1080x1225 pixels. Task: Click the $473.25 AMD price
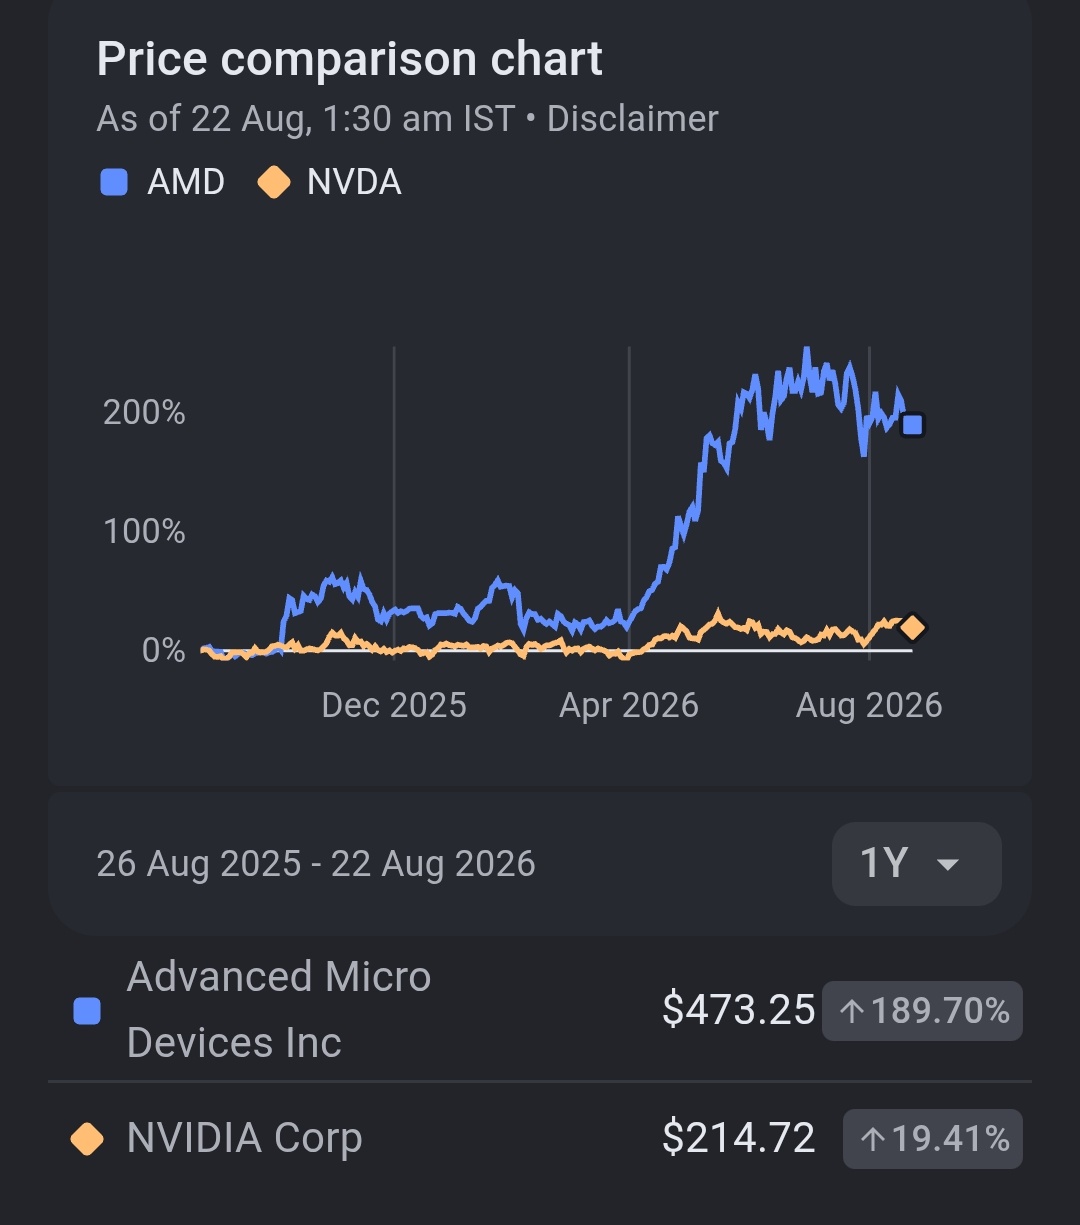tap(739, 1011)
